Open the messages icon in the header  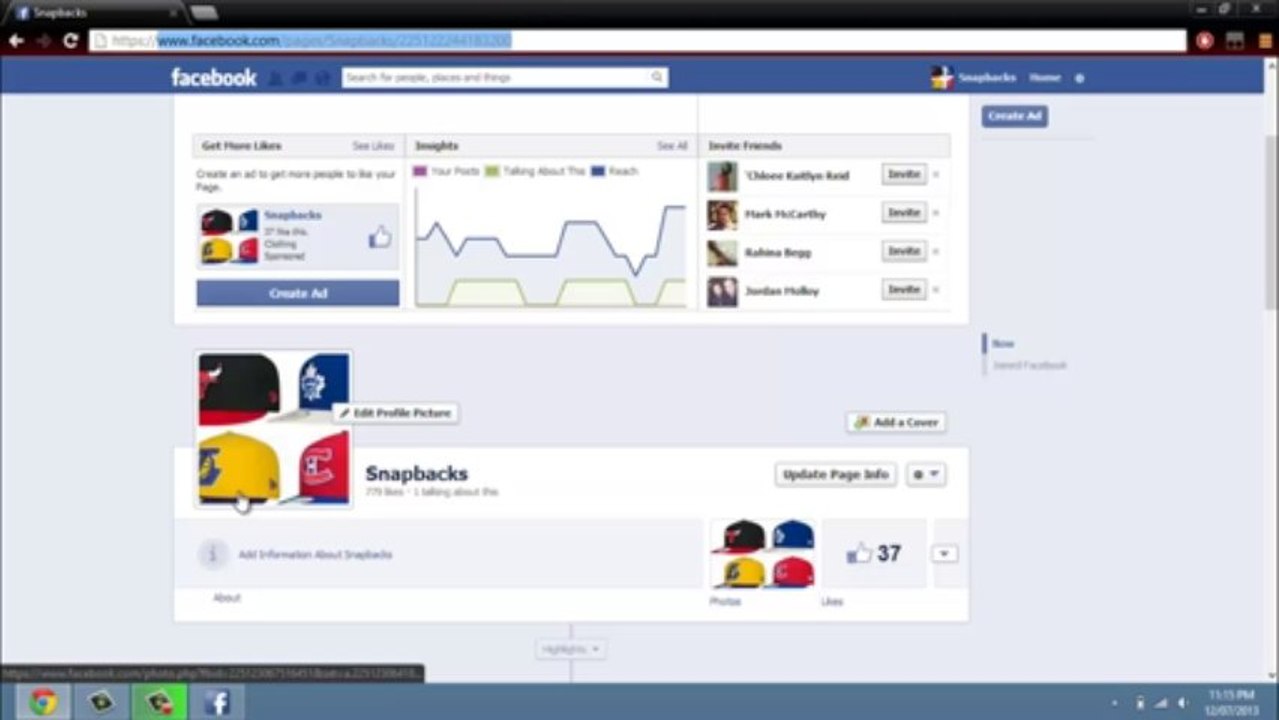tap(299, 78)
